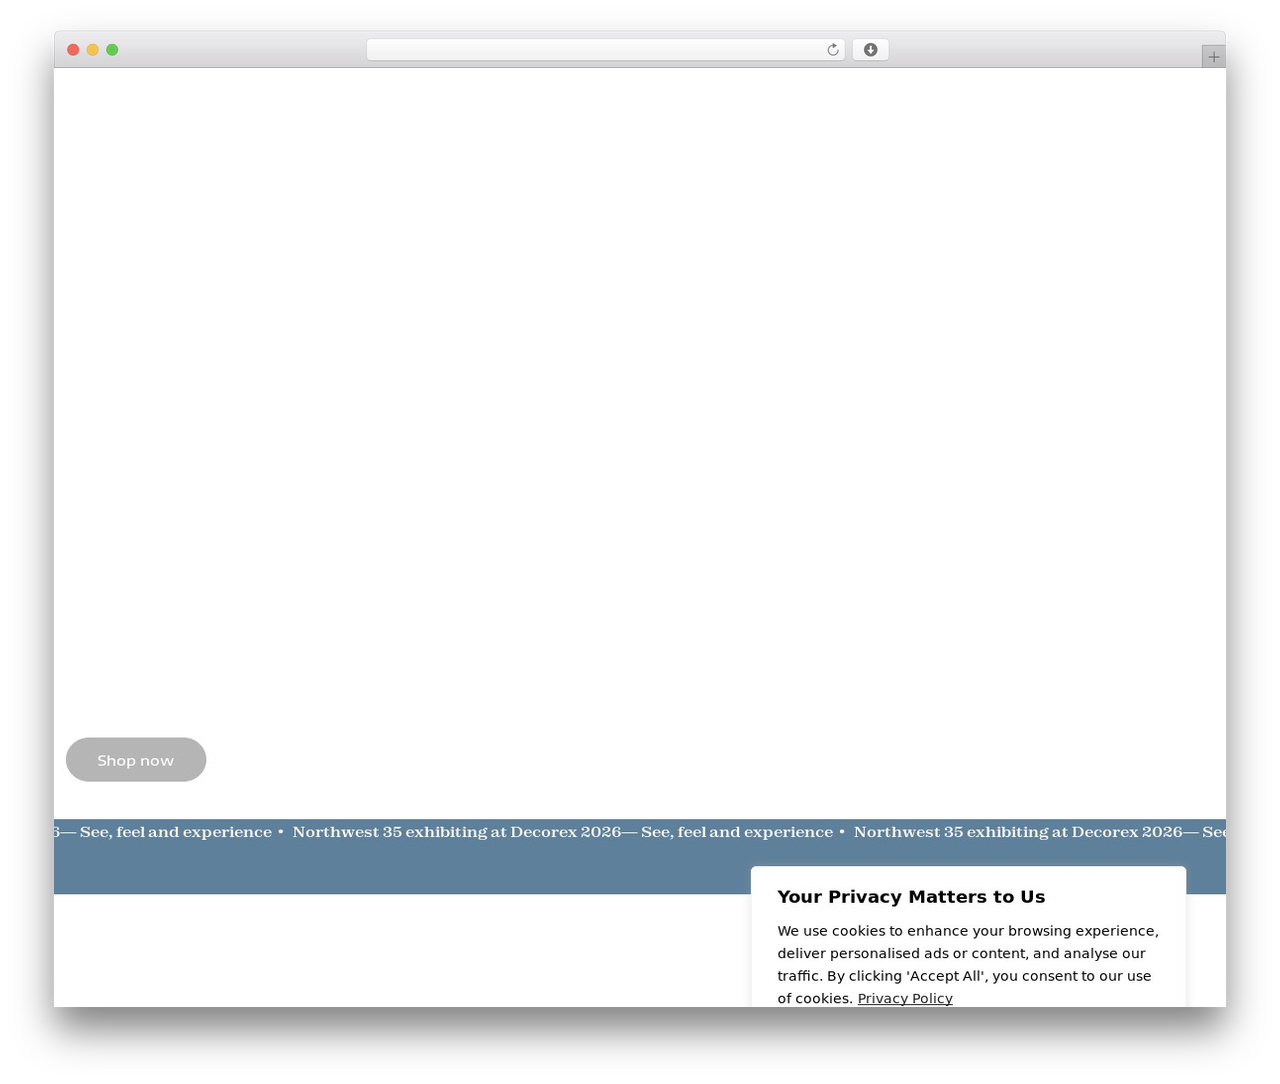
Task: Focus the browser address bar
Action: click(605, 50)
